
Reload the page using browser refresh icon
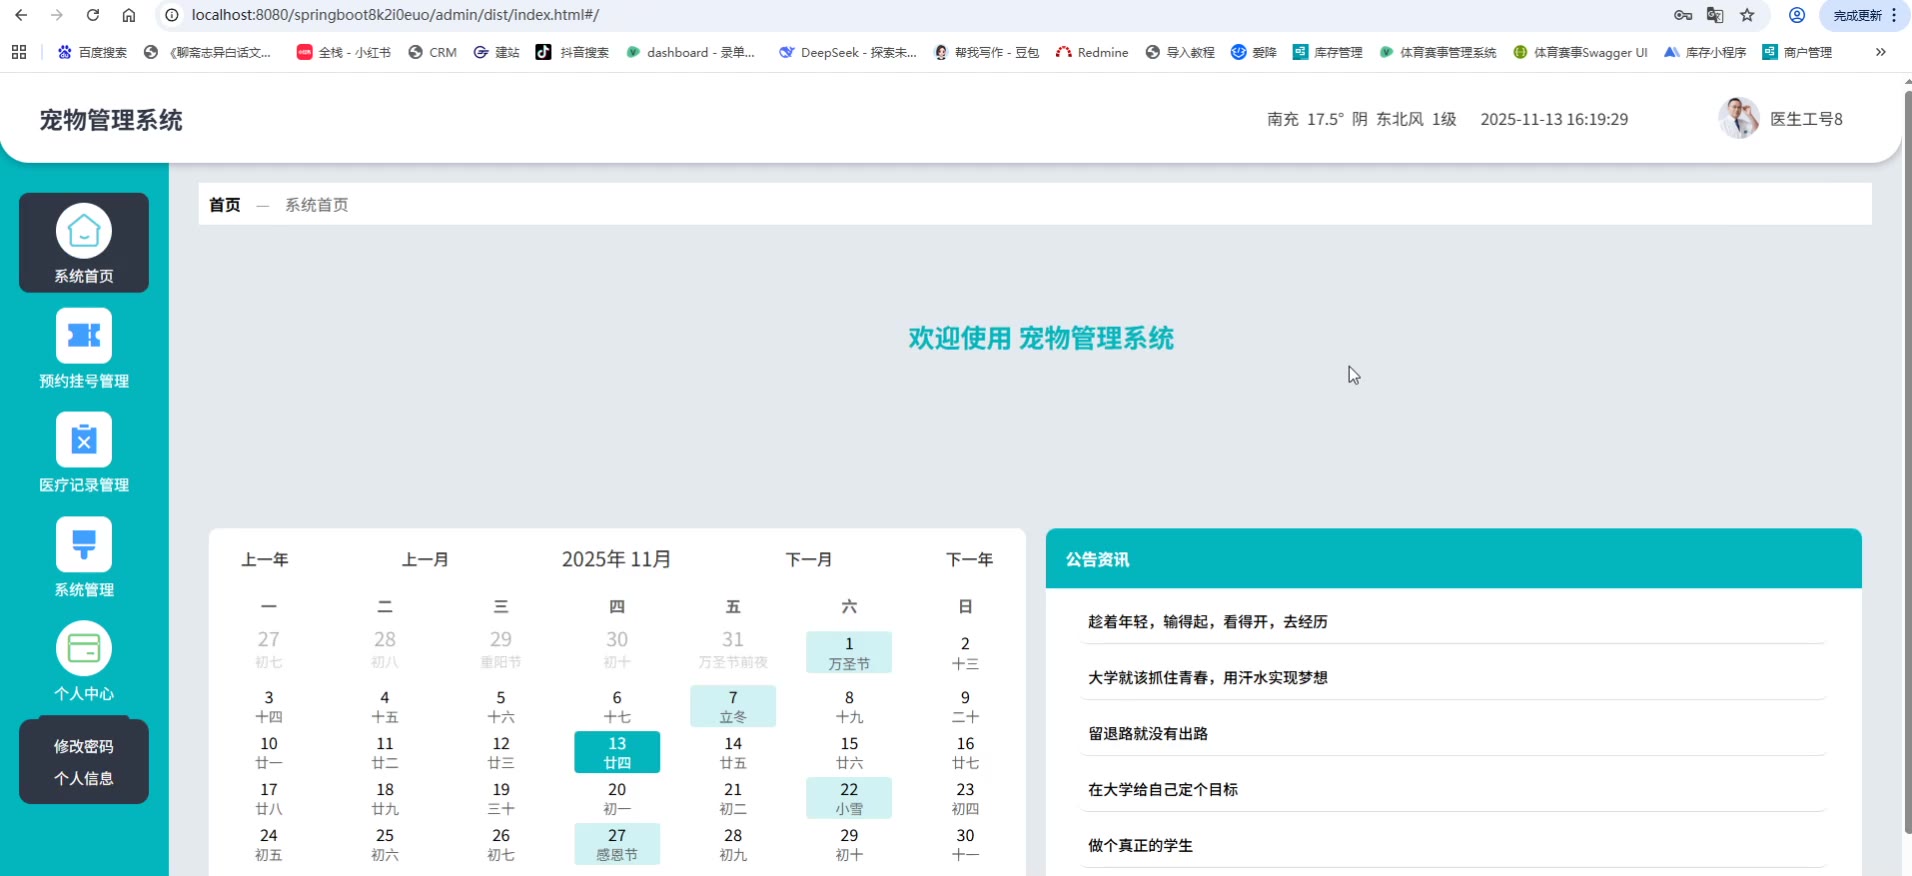point(93,15)
